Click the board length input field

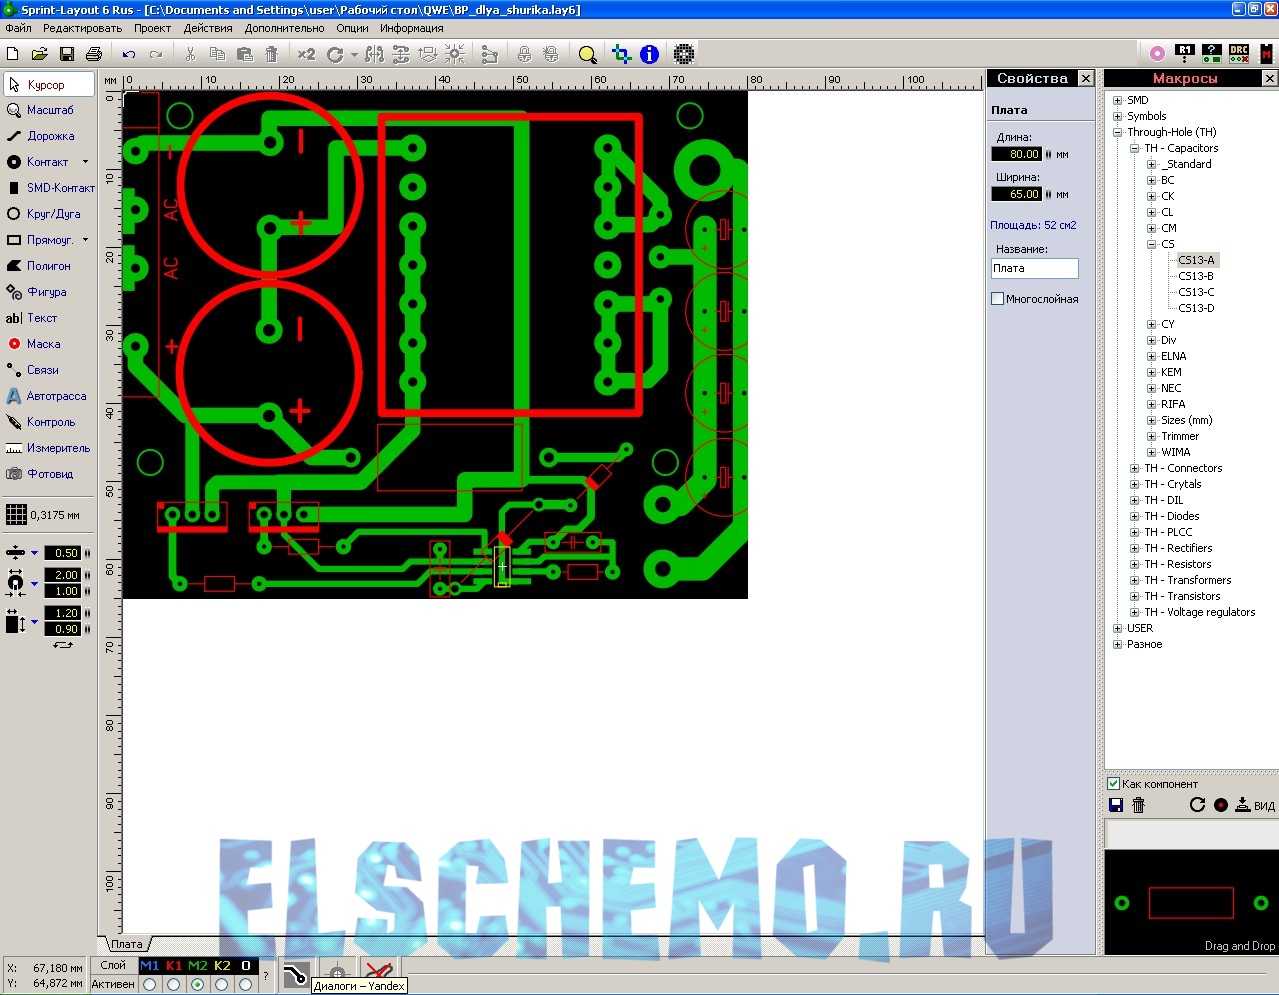pos(1016,153)
